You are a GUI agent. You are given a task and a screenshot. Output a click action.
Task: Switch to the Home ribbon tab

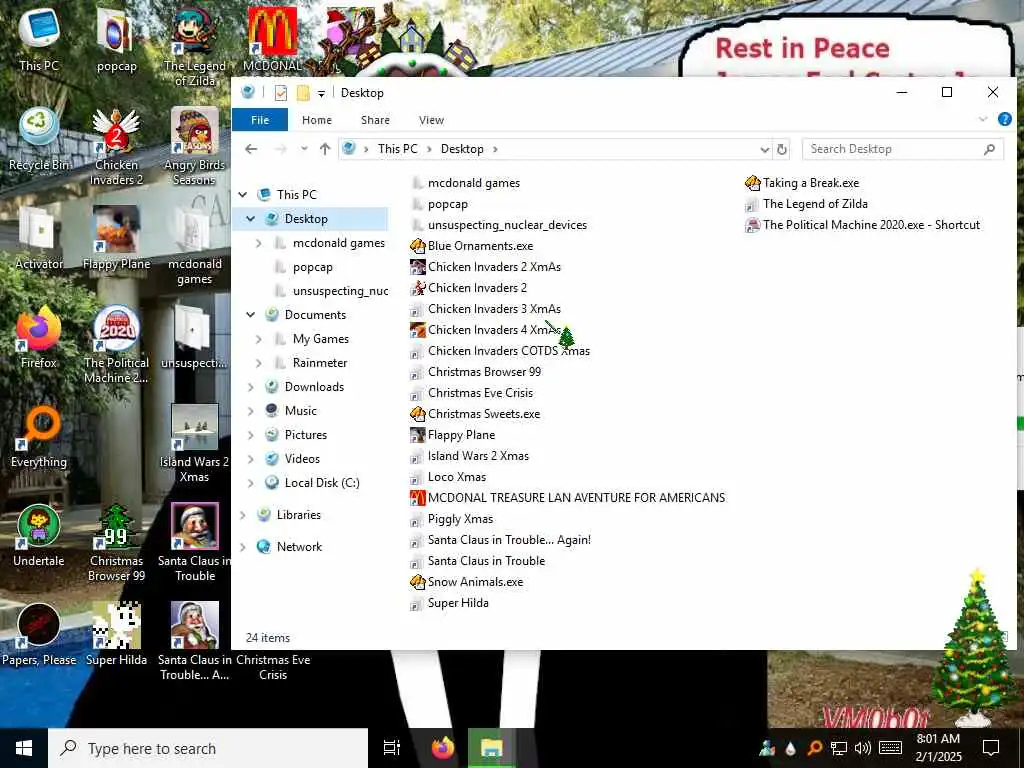tap(317, 120)
